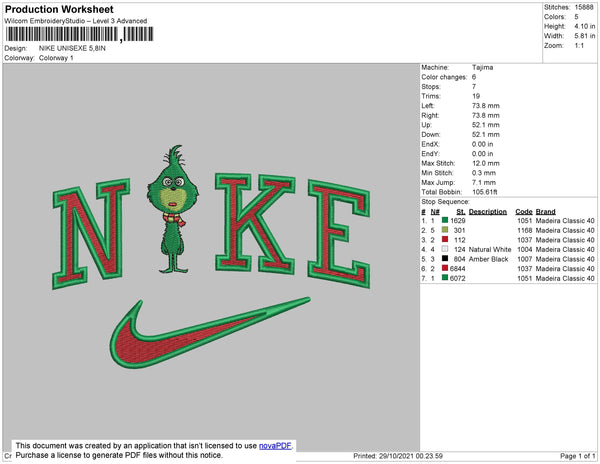The width and height of the screenshot is (600, 464).
Task: Click the design name 'NIKE UNISEXE 5,8IN'
Action: point(72,48)
